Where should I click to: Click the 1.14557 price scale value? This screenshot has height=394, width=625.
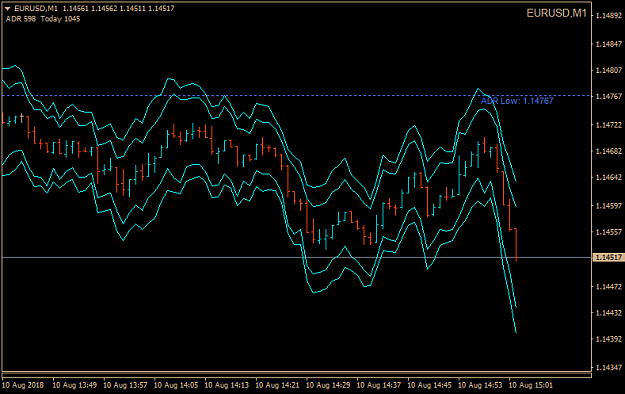pos(609,232)
